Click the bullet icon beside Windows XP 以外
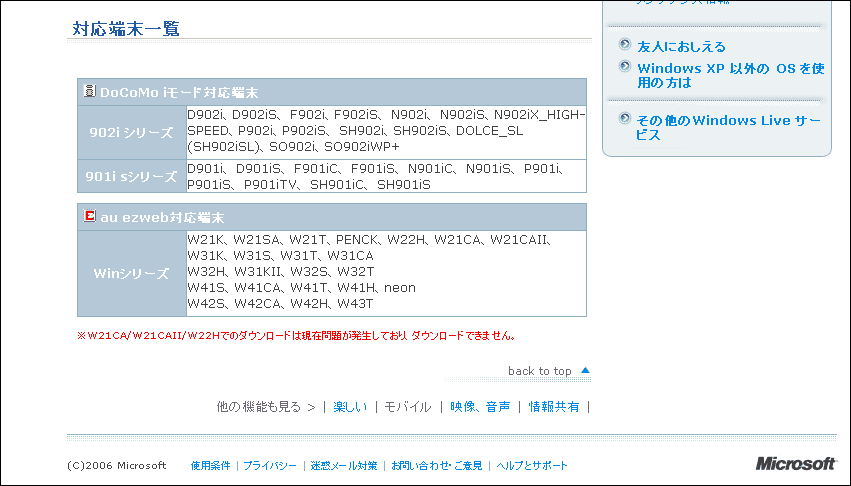Viewport: 851px width, 486px height. (625, 68)
